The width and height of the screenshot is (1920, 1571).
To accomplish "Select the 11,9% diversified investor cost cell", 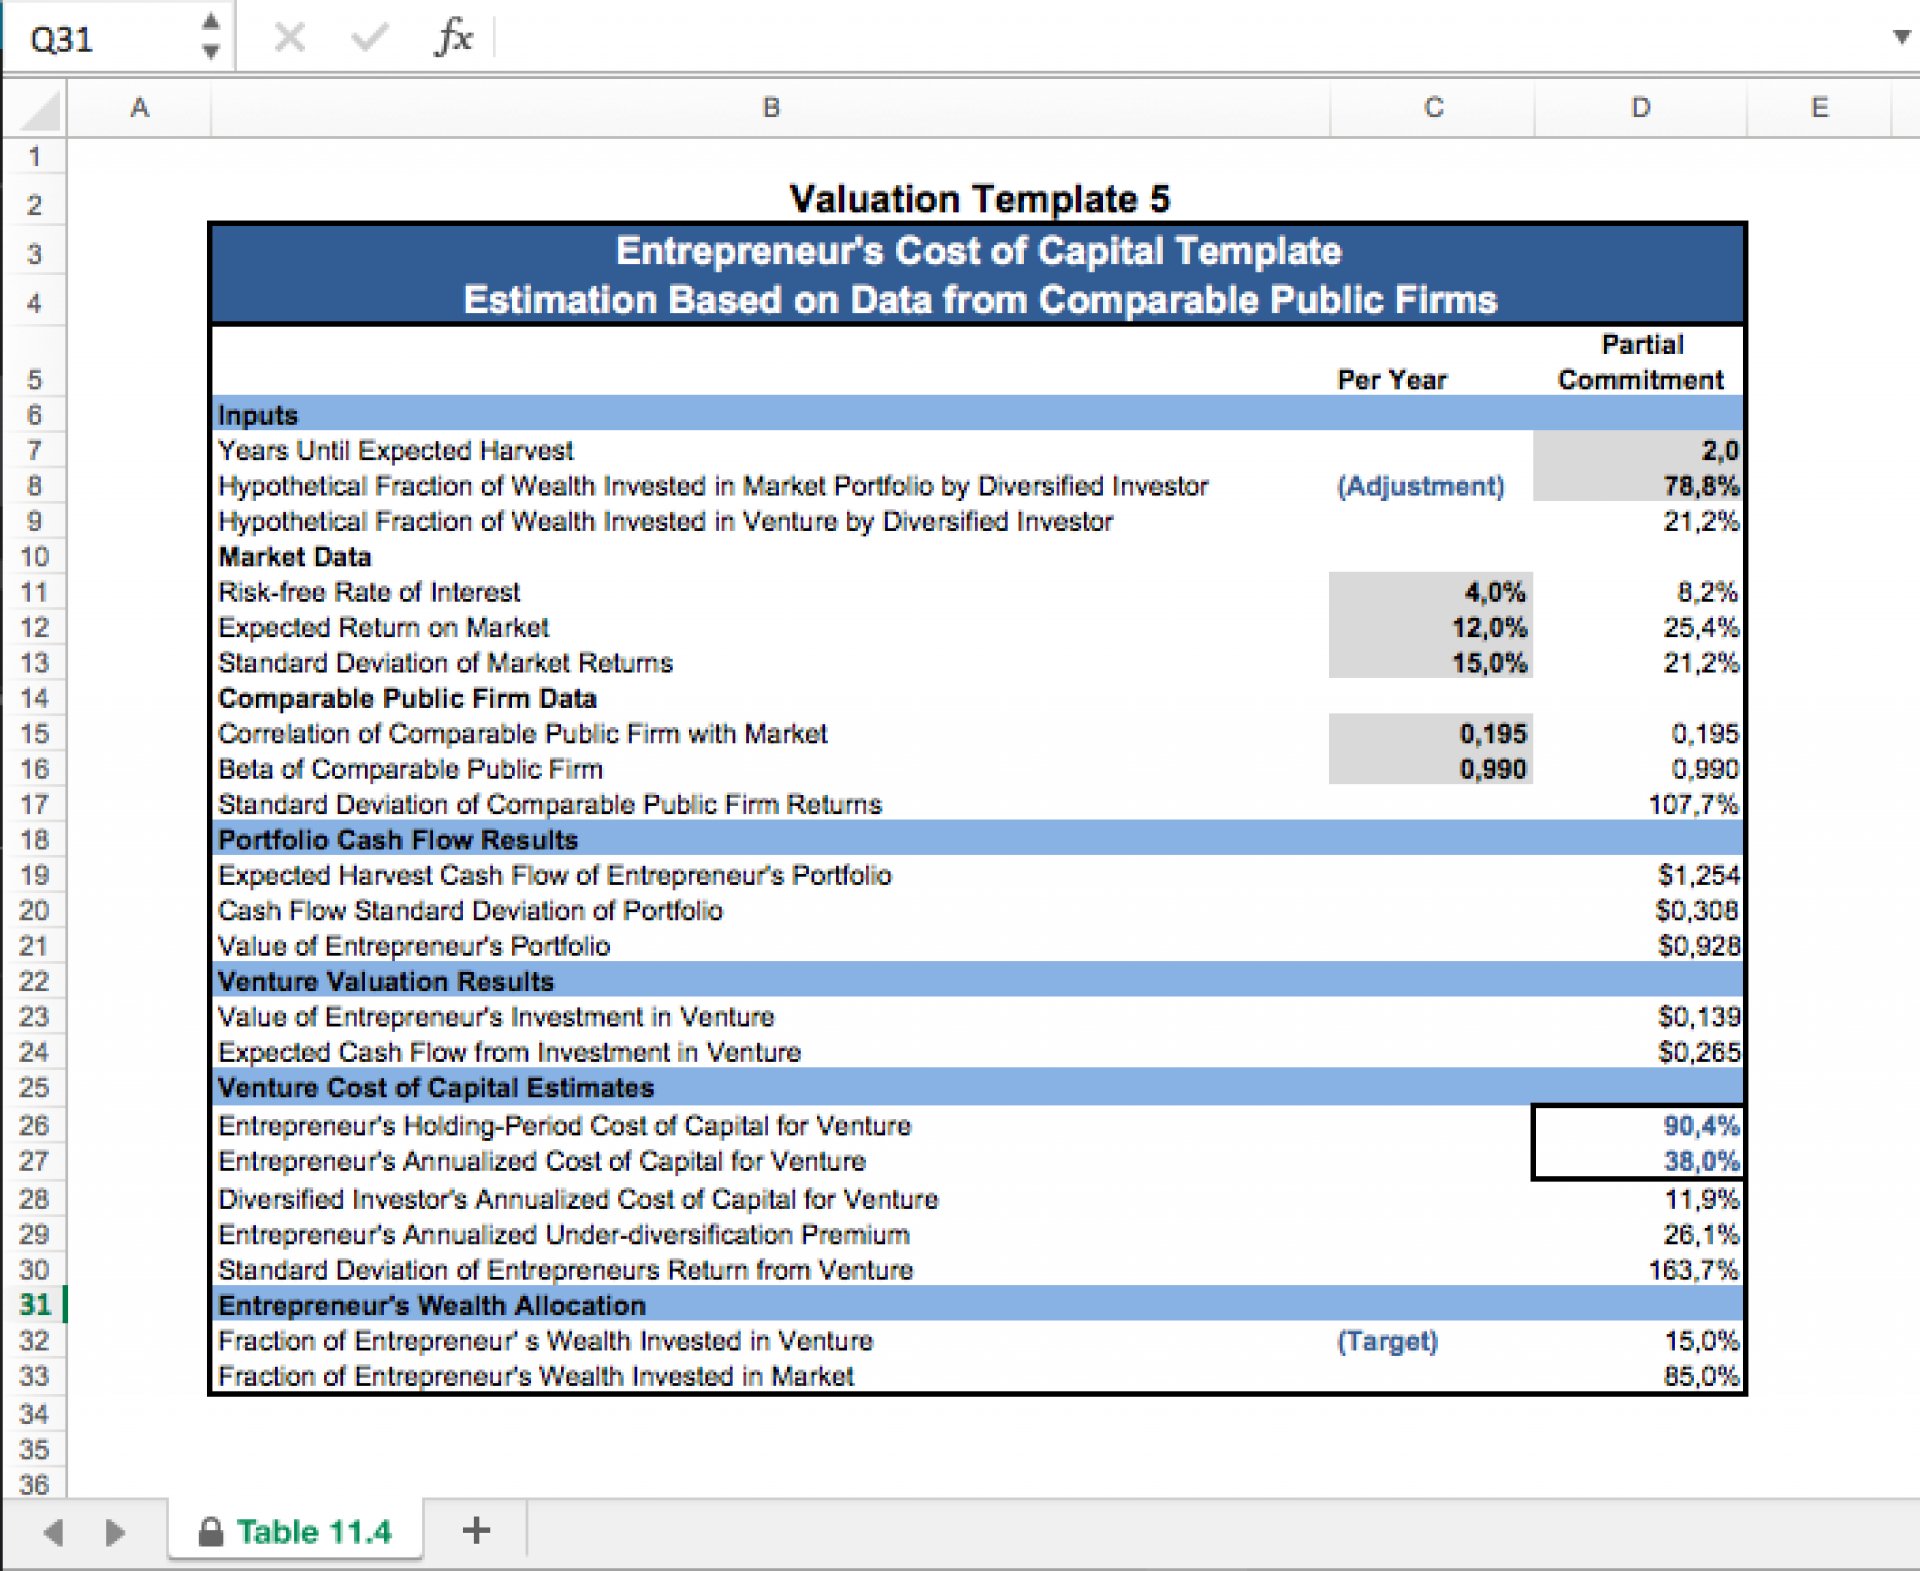I will pos(1639,1198).
